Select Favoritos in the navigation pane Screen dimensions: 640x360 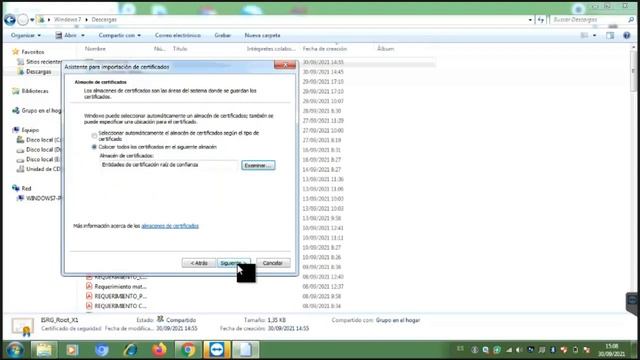pyautogui.click(x=33, y=52)
